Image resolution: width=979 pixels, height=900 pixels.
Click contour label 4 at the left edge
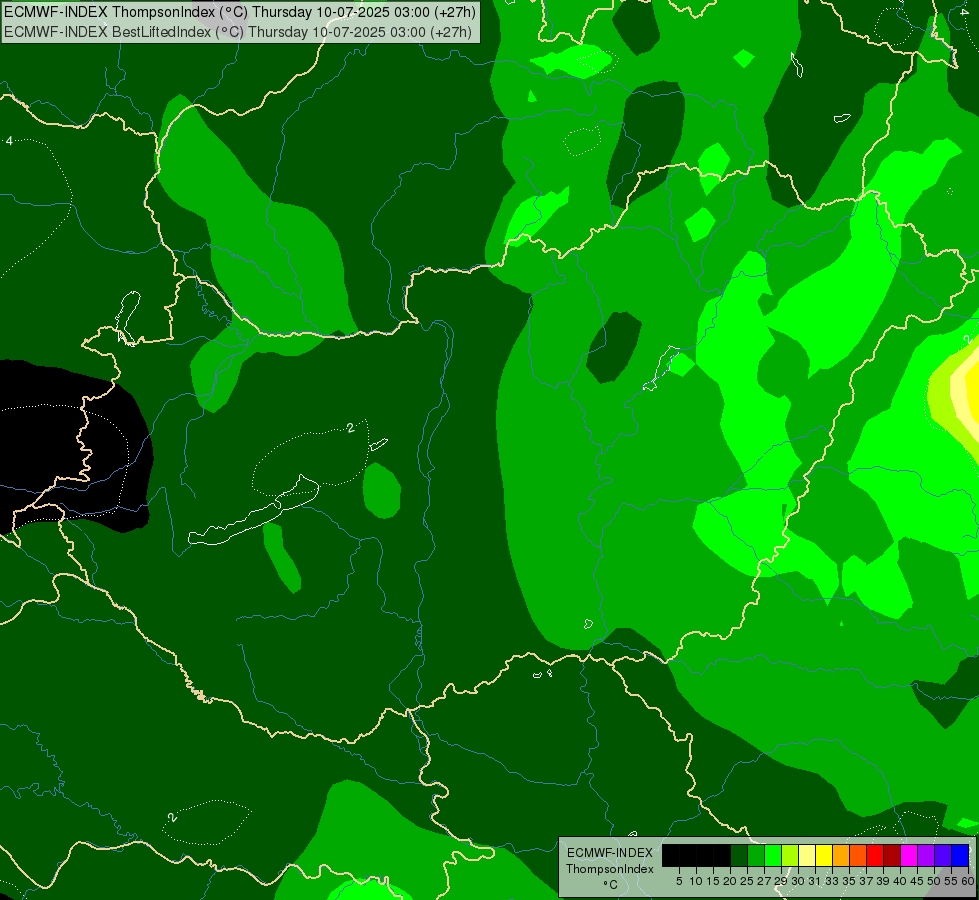(x=9, y=141)
